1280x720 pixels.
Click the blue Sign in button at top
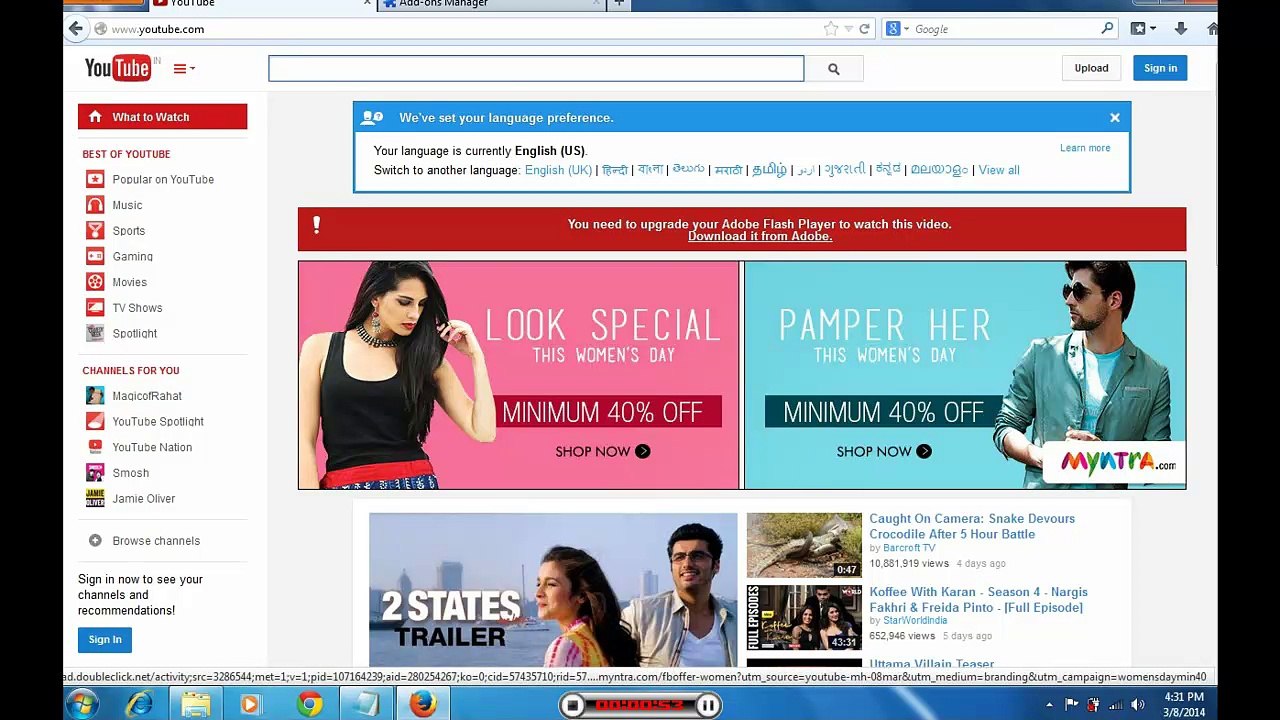1160,68
